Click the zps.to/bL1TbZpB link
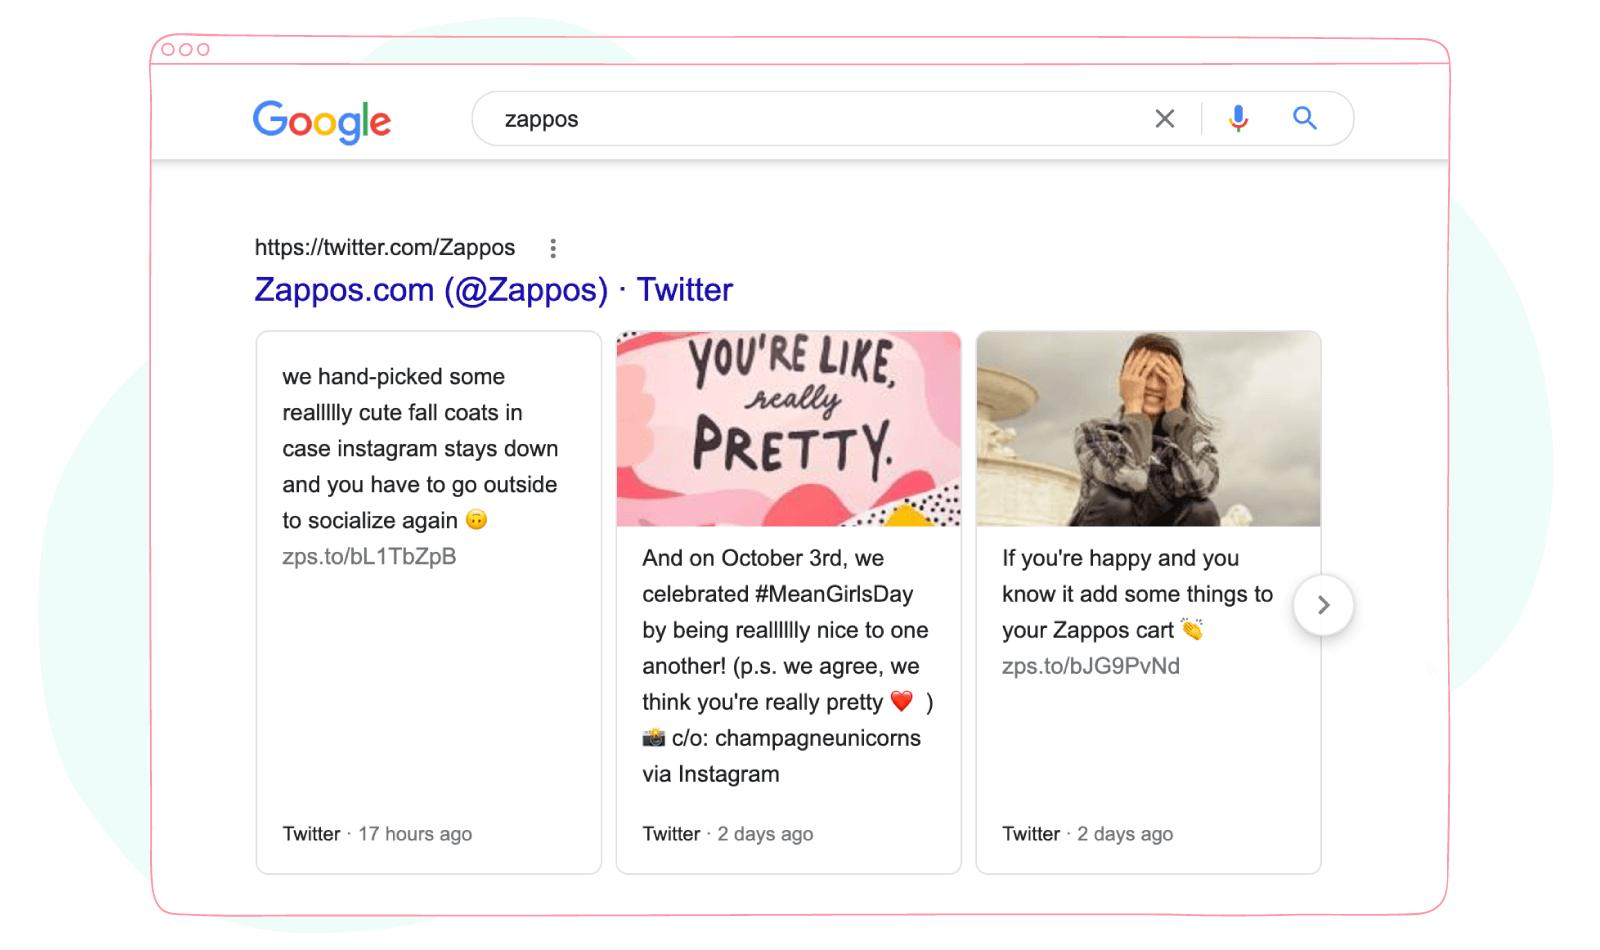The height and width of the screenshot is (950, 1600). point(369,556)
